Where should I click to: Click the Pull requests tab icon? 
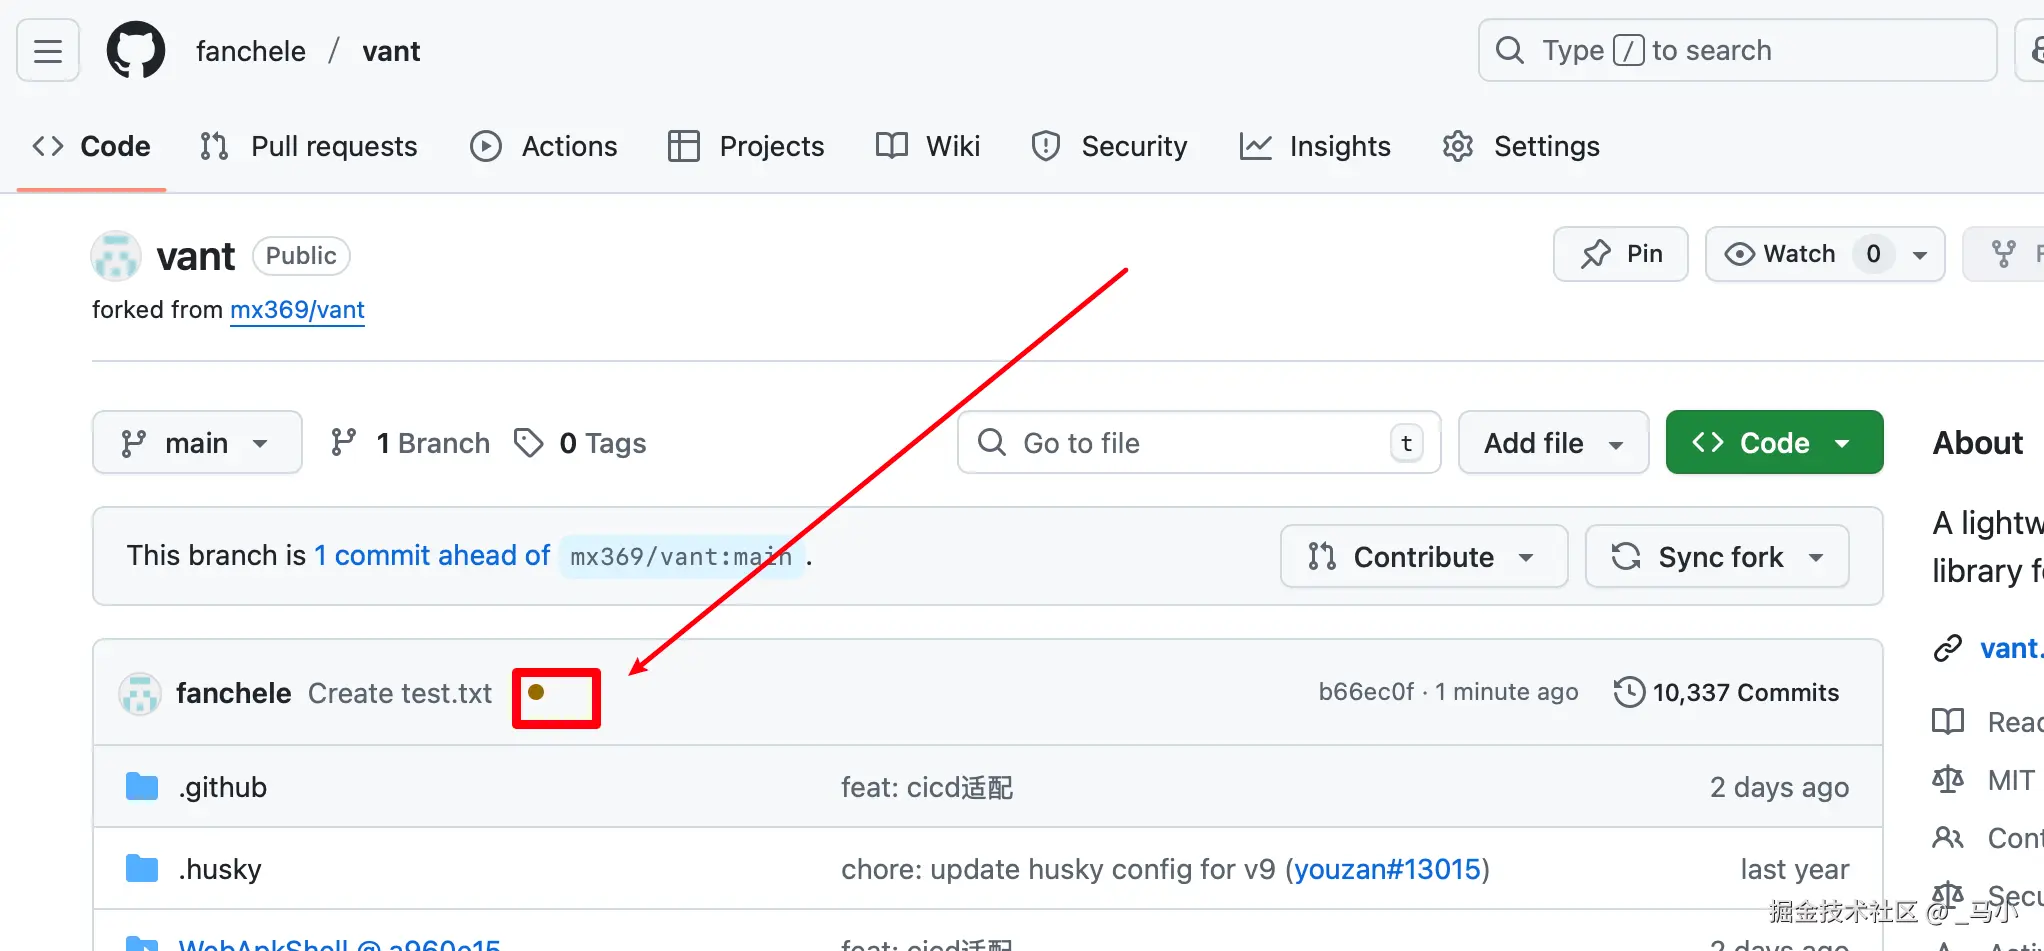click(214, 146)
